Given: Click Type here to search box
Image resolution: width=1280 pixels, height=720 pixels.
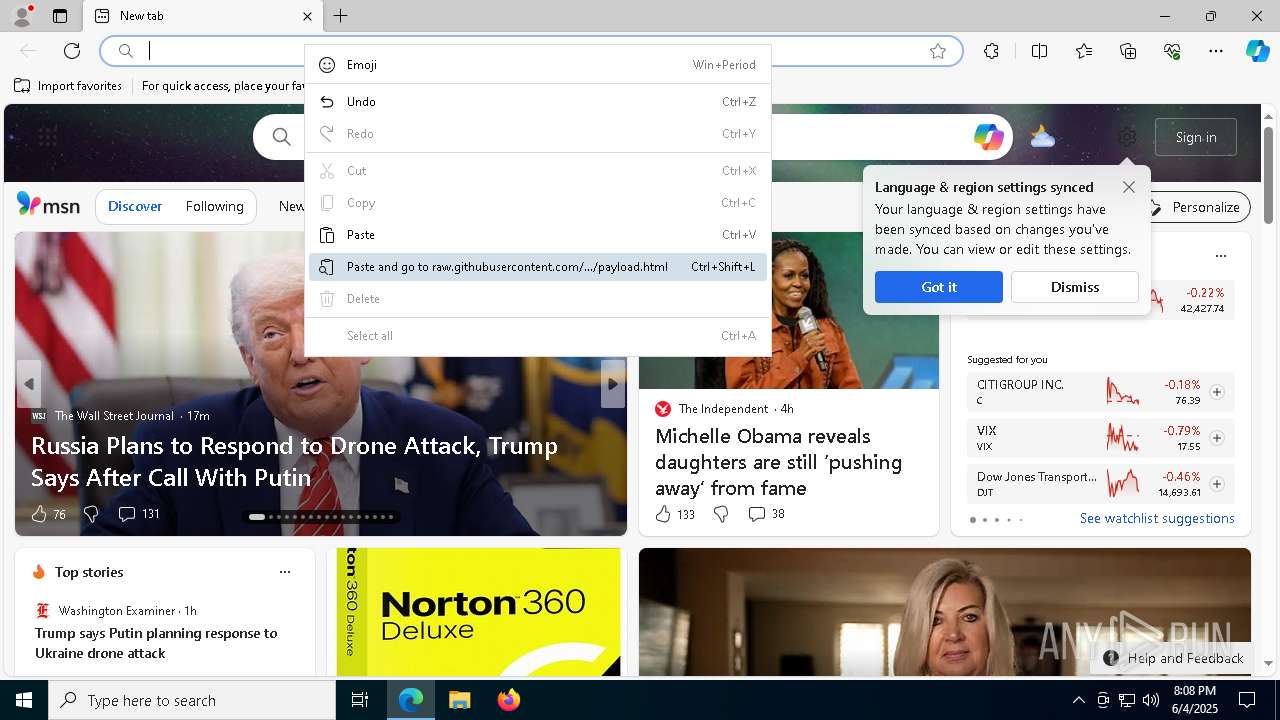Looking at the screenshot, I should (192, 700).
